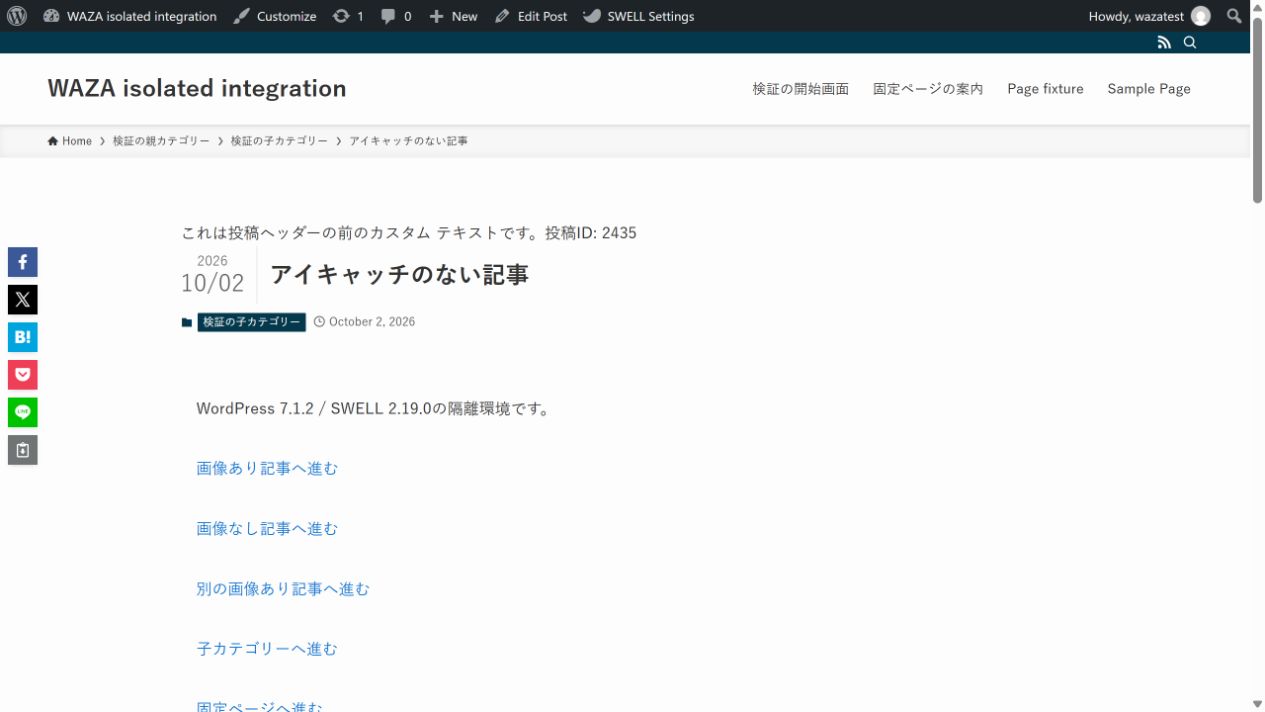The width and height of the screenshot is (1265, 712).
Task: Follow 子カテゴリーへ進む link
Action: point(267,649)
